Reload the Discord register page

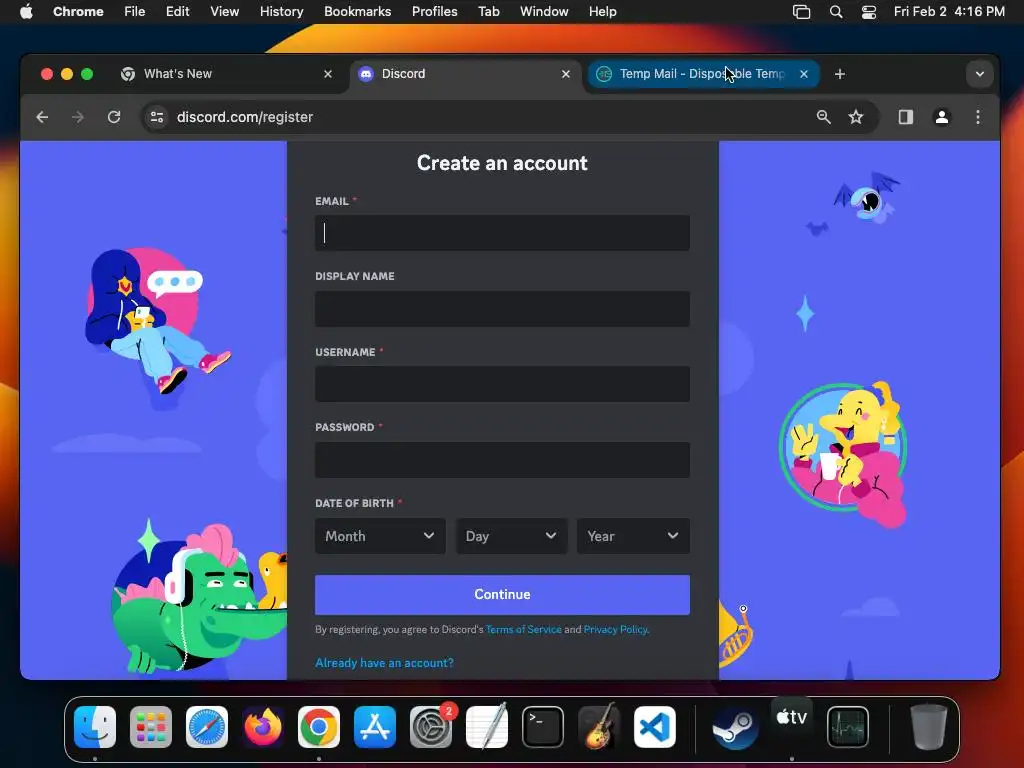click(x=114, y=117)
